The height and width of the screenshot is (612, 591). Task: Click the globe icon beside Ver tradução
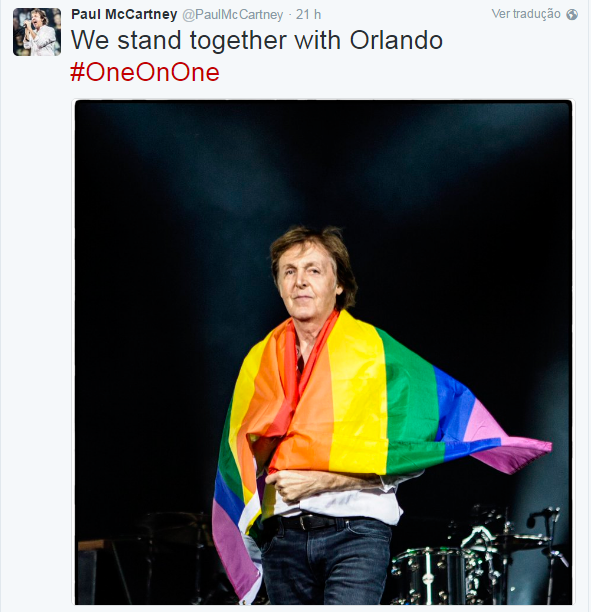pos(572,15)
